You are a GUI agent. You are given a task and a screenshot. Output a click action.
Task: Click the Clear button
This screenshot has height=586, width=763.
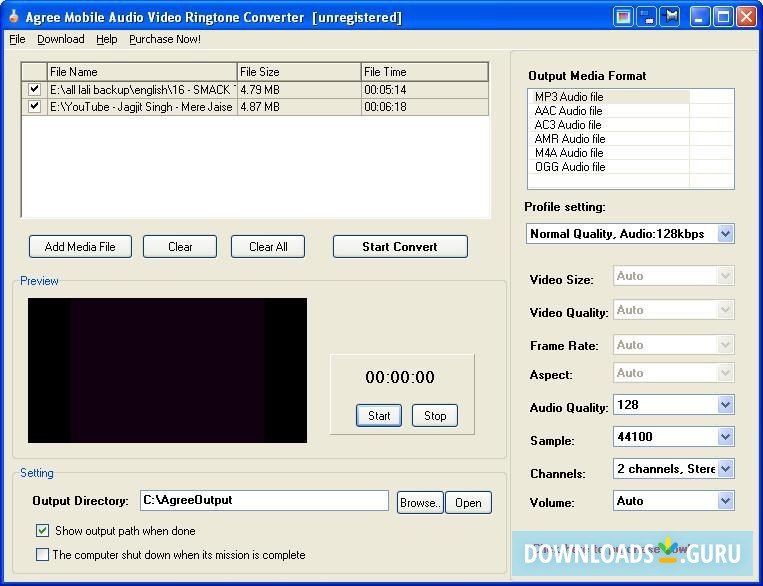click(x=180, y=247)
